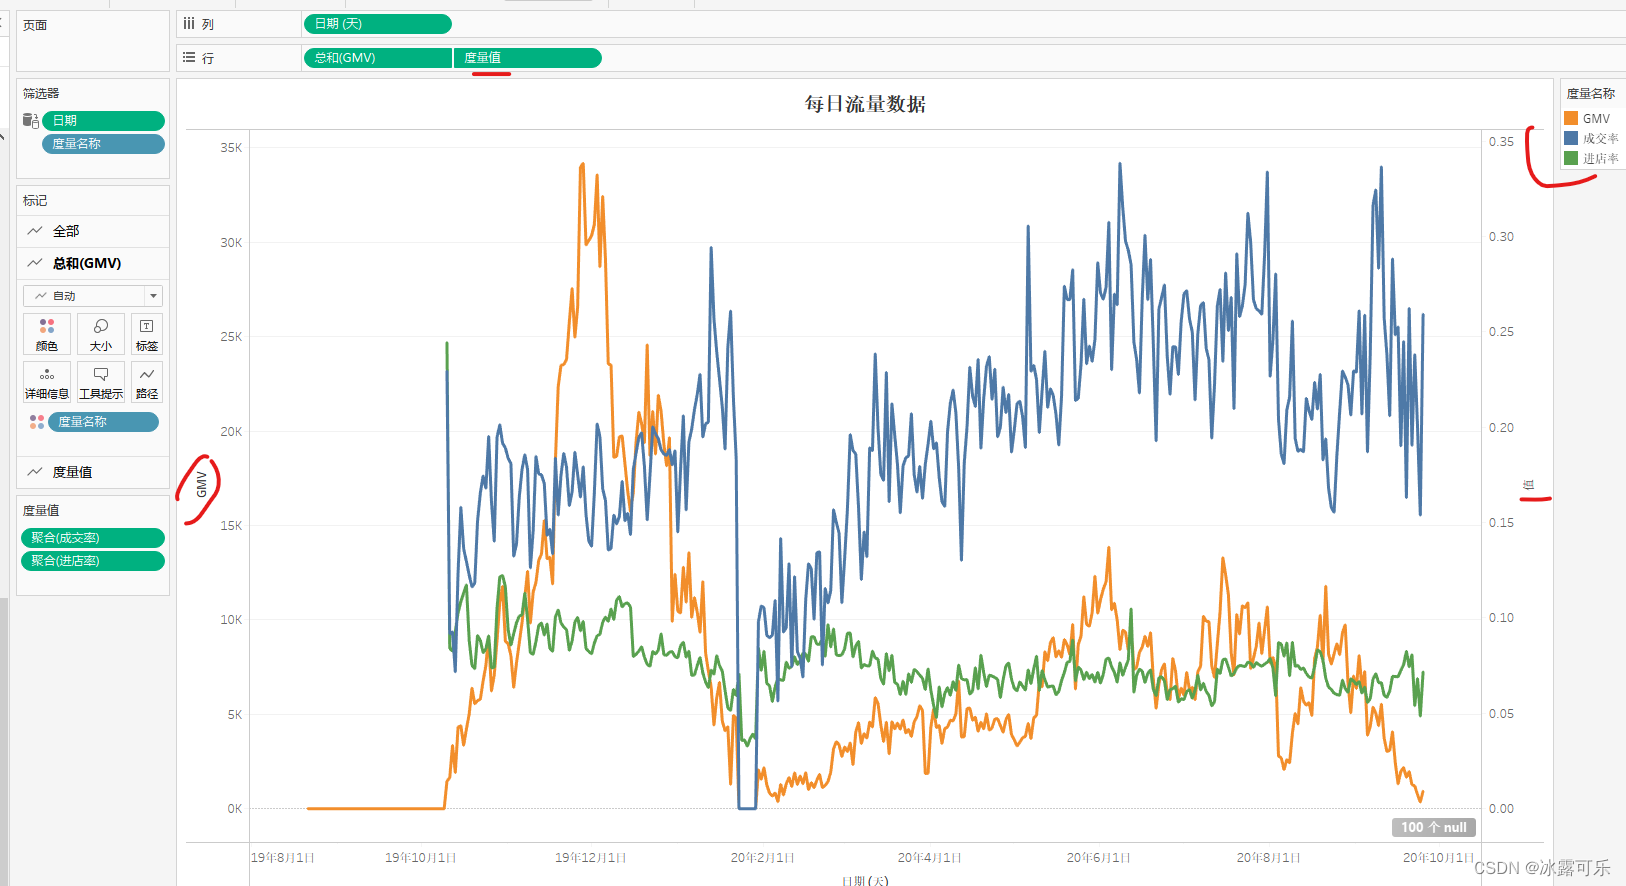Click the green 进店率 legend swatch
Screen dimensions: 1626x886
(1571, 158)
